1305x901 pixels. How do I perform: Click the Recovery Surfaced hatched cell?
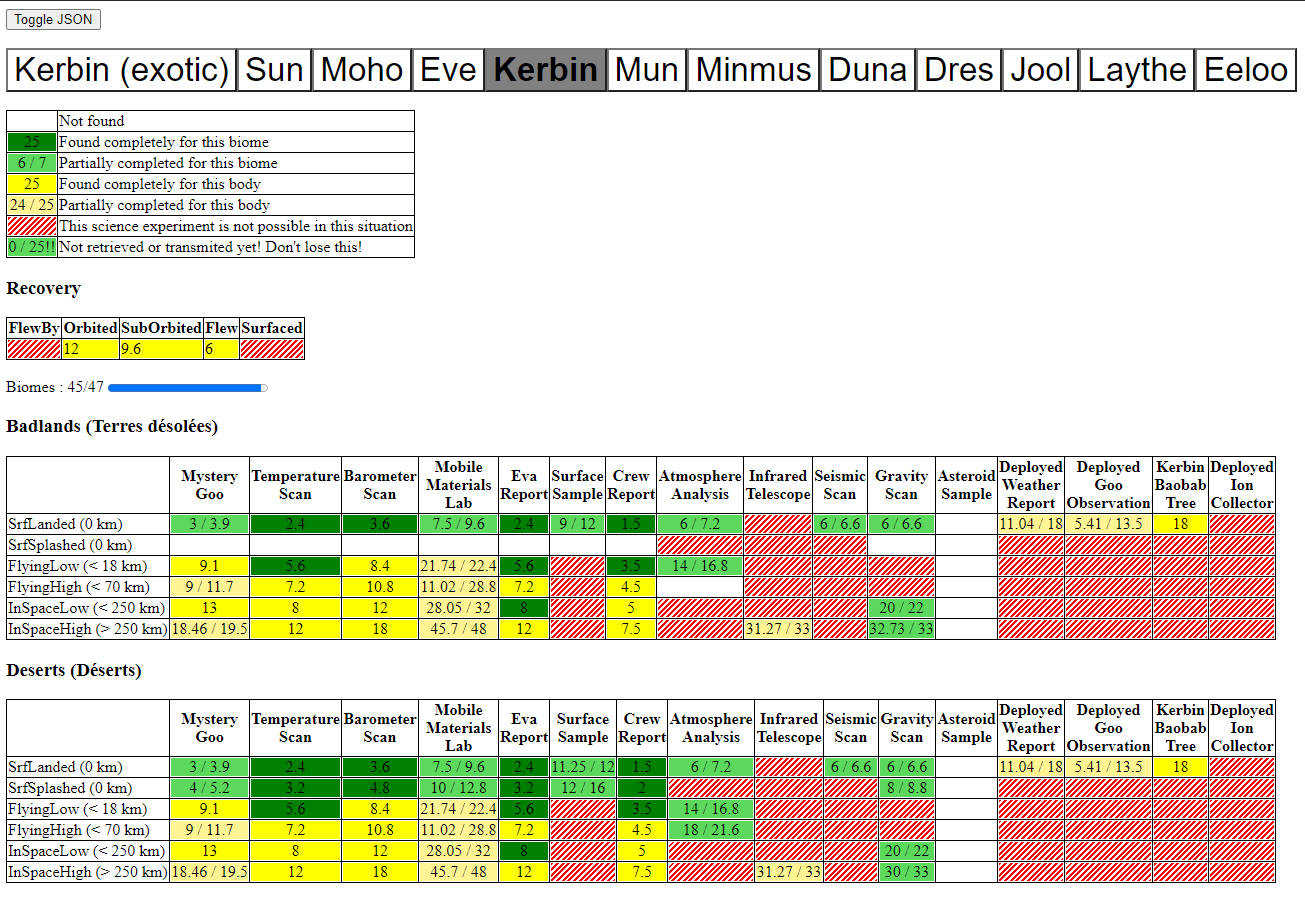point(272,349)
